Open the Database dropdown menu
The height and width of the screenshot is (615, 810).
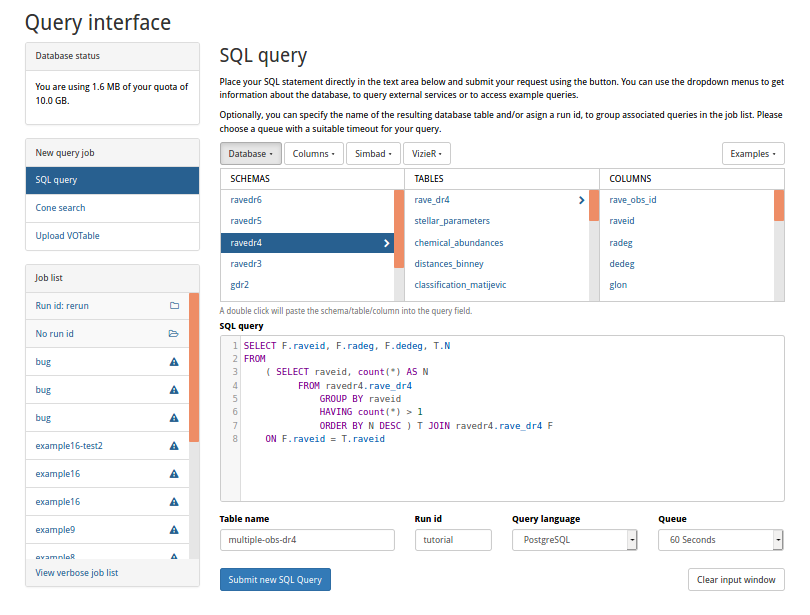point(250,154)
